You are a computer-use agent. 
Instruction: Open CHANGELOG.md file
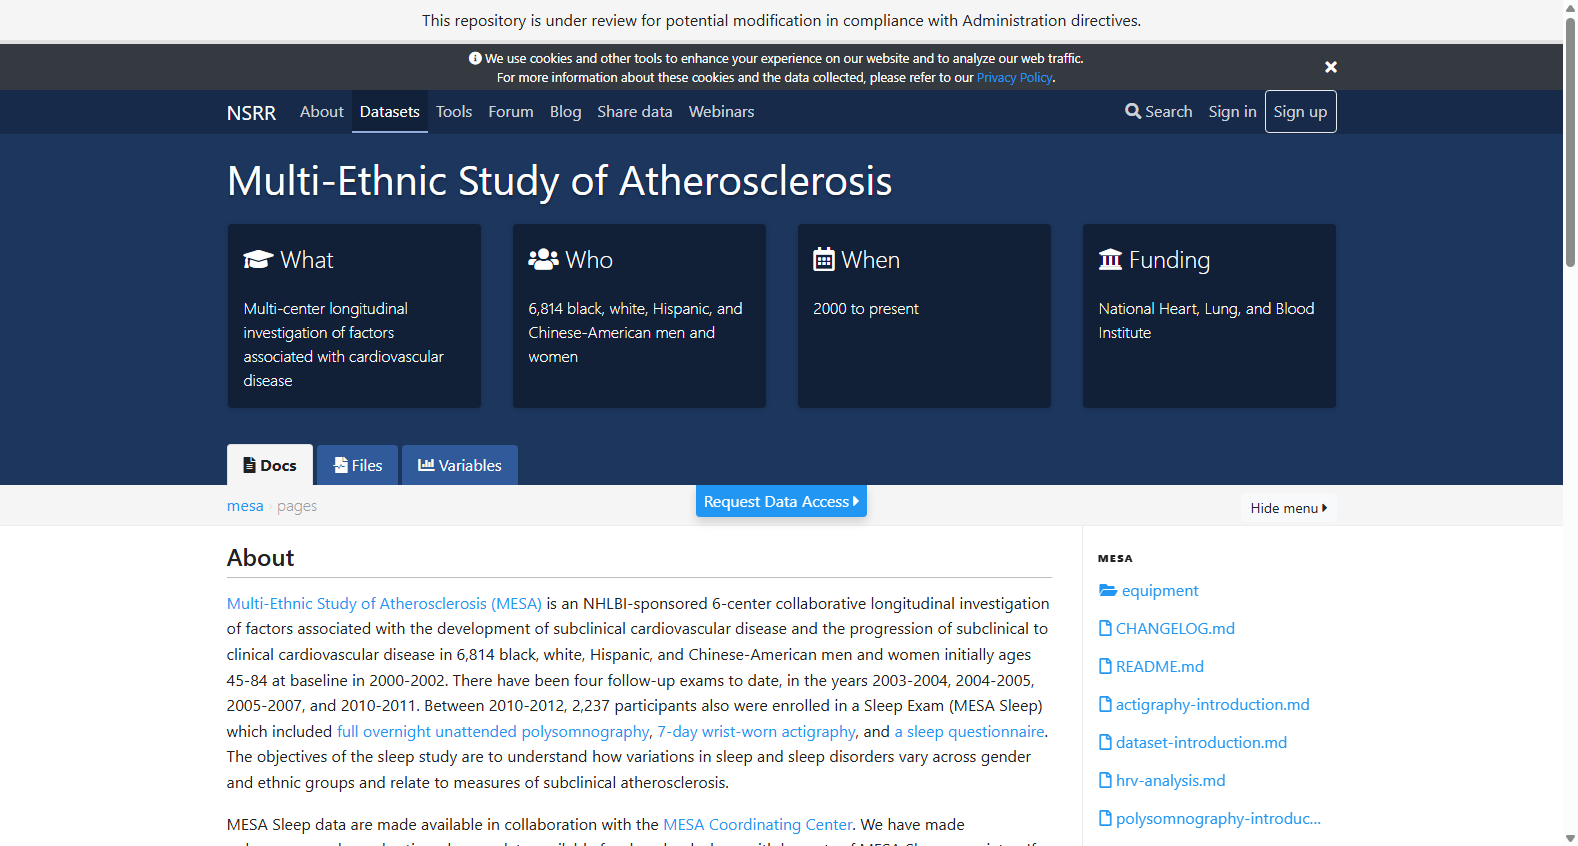coord(1175,629)
